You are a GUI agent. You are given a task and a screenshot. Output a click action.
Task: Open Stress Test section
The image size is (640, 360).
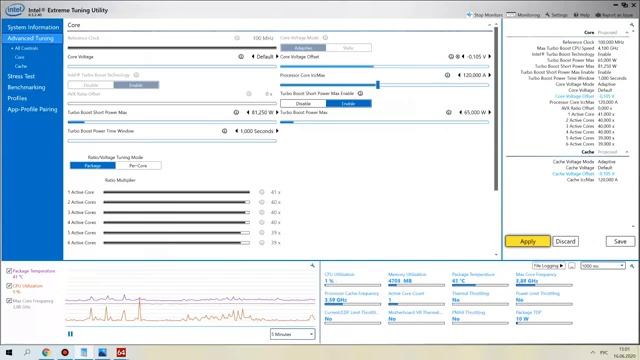(x=21, y=76)
